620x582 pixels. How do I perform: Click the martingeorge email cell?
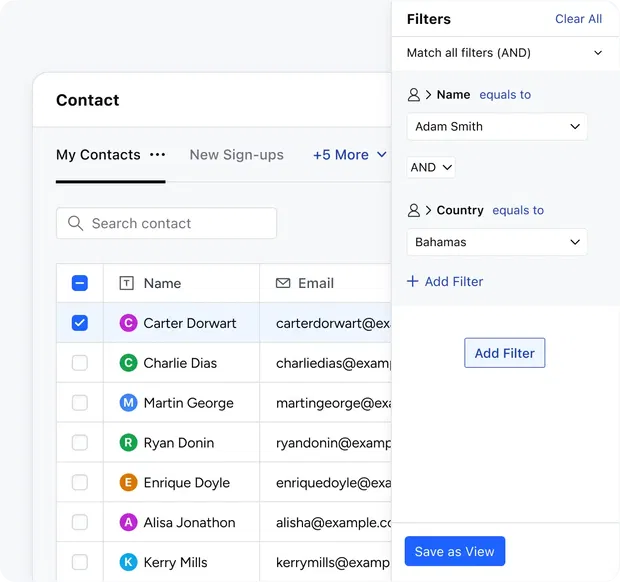tap(325, 403)
